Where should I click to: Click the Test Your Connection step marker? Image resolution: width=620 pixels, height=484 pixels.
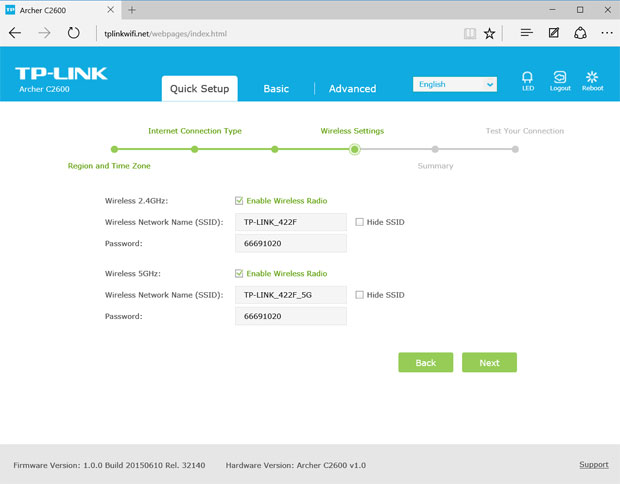click(x=515, y=149)
